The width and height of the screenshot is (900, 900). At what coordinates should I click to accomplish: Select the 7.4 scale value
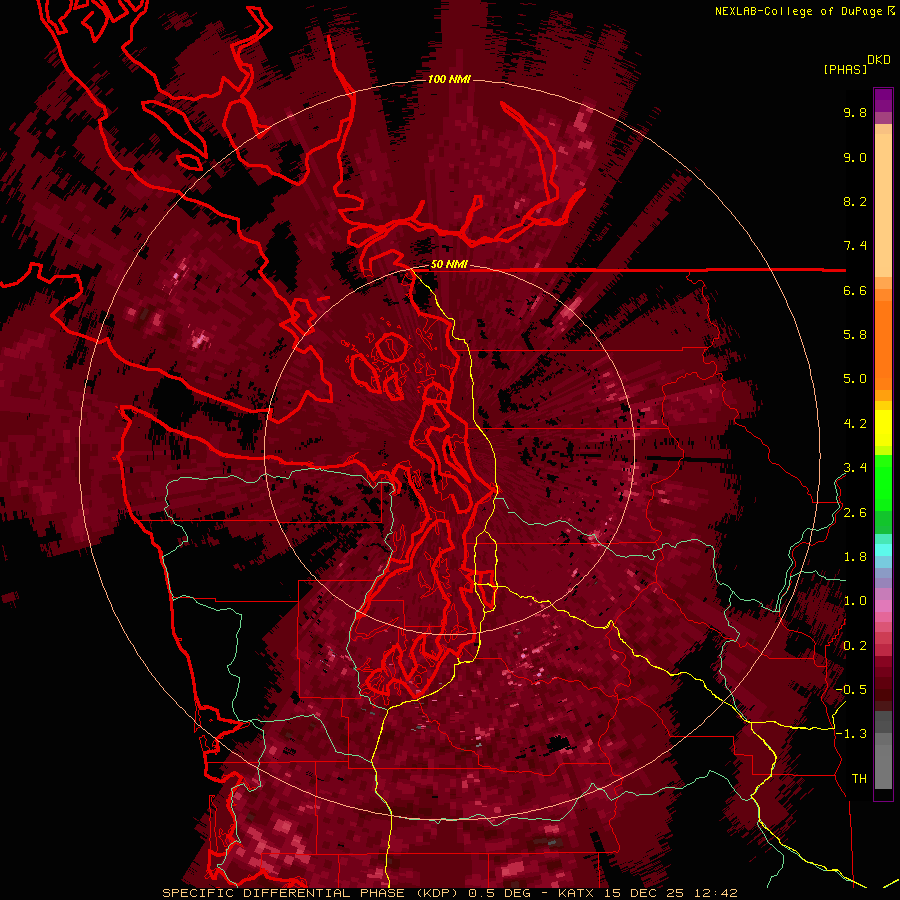tap(855, 246)
